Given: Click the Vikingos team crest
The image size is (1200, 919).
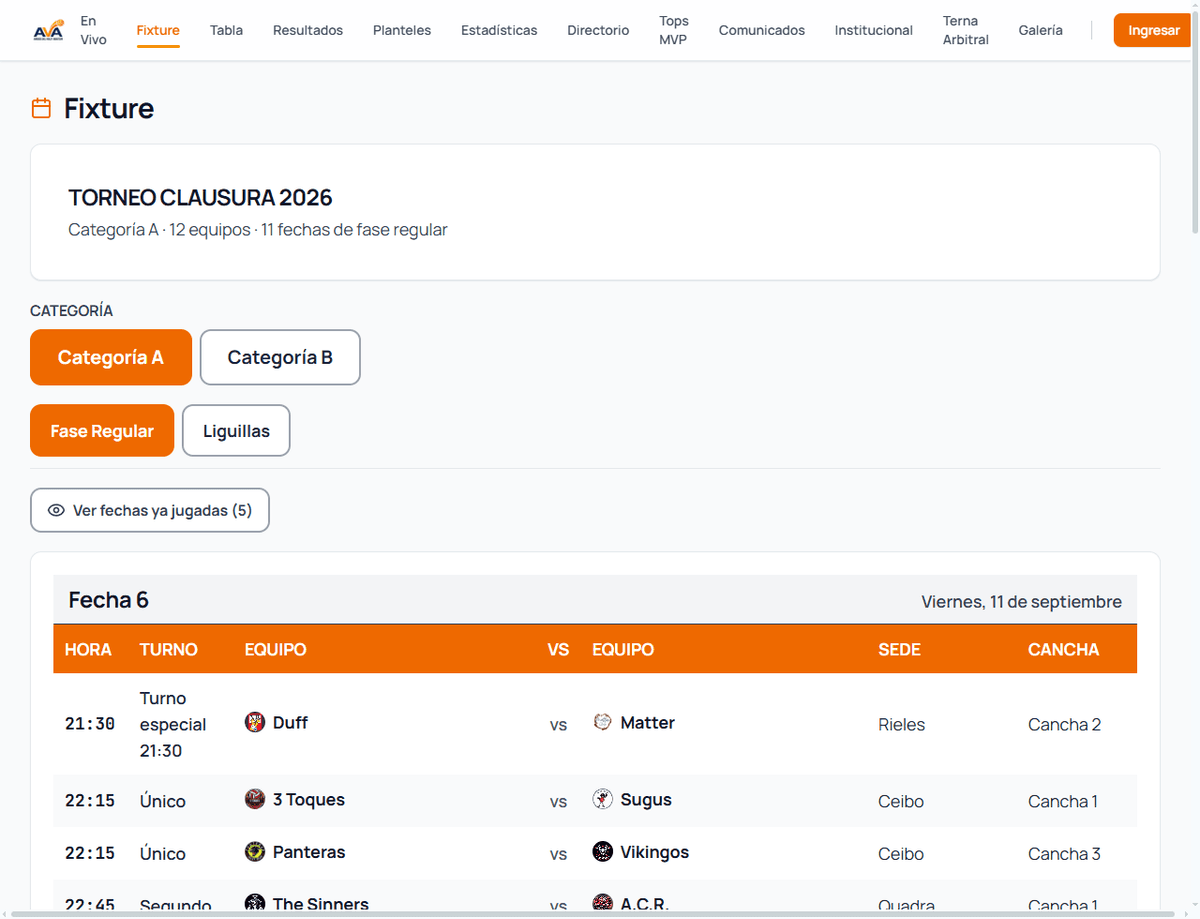Looking at the screenshot, I should tap(602, 852).
